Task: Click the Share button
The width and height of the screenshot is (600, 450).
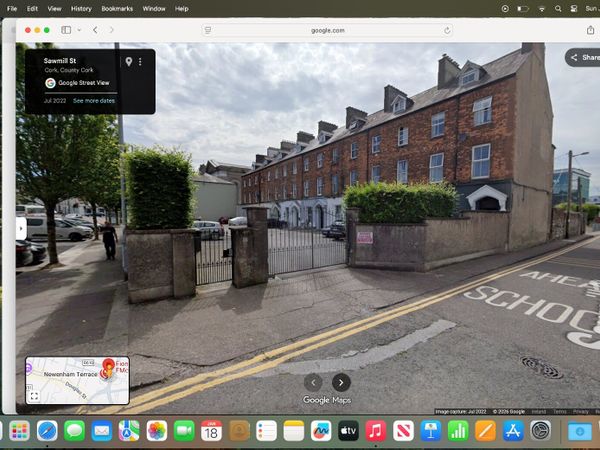Action: click(583, 58)
